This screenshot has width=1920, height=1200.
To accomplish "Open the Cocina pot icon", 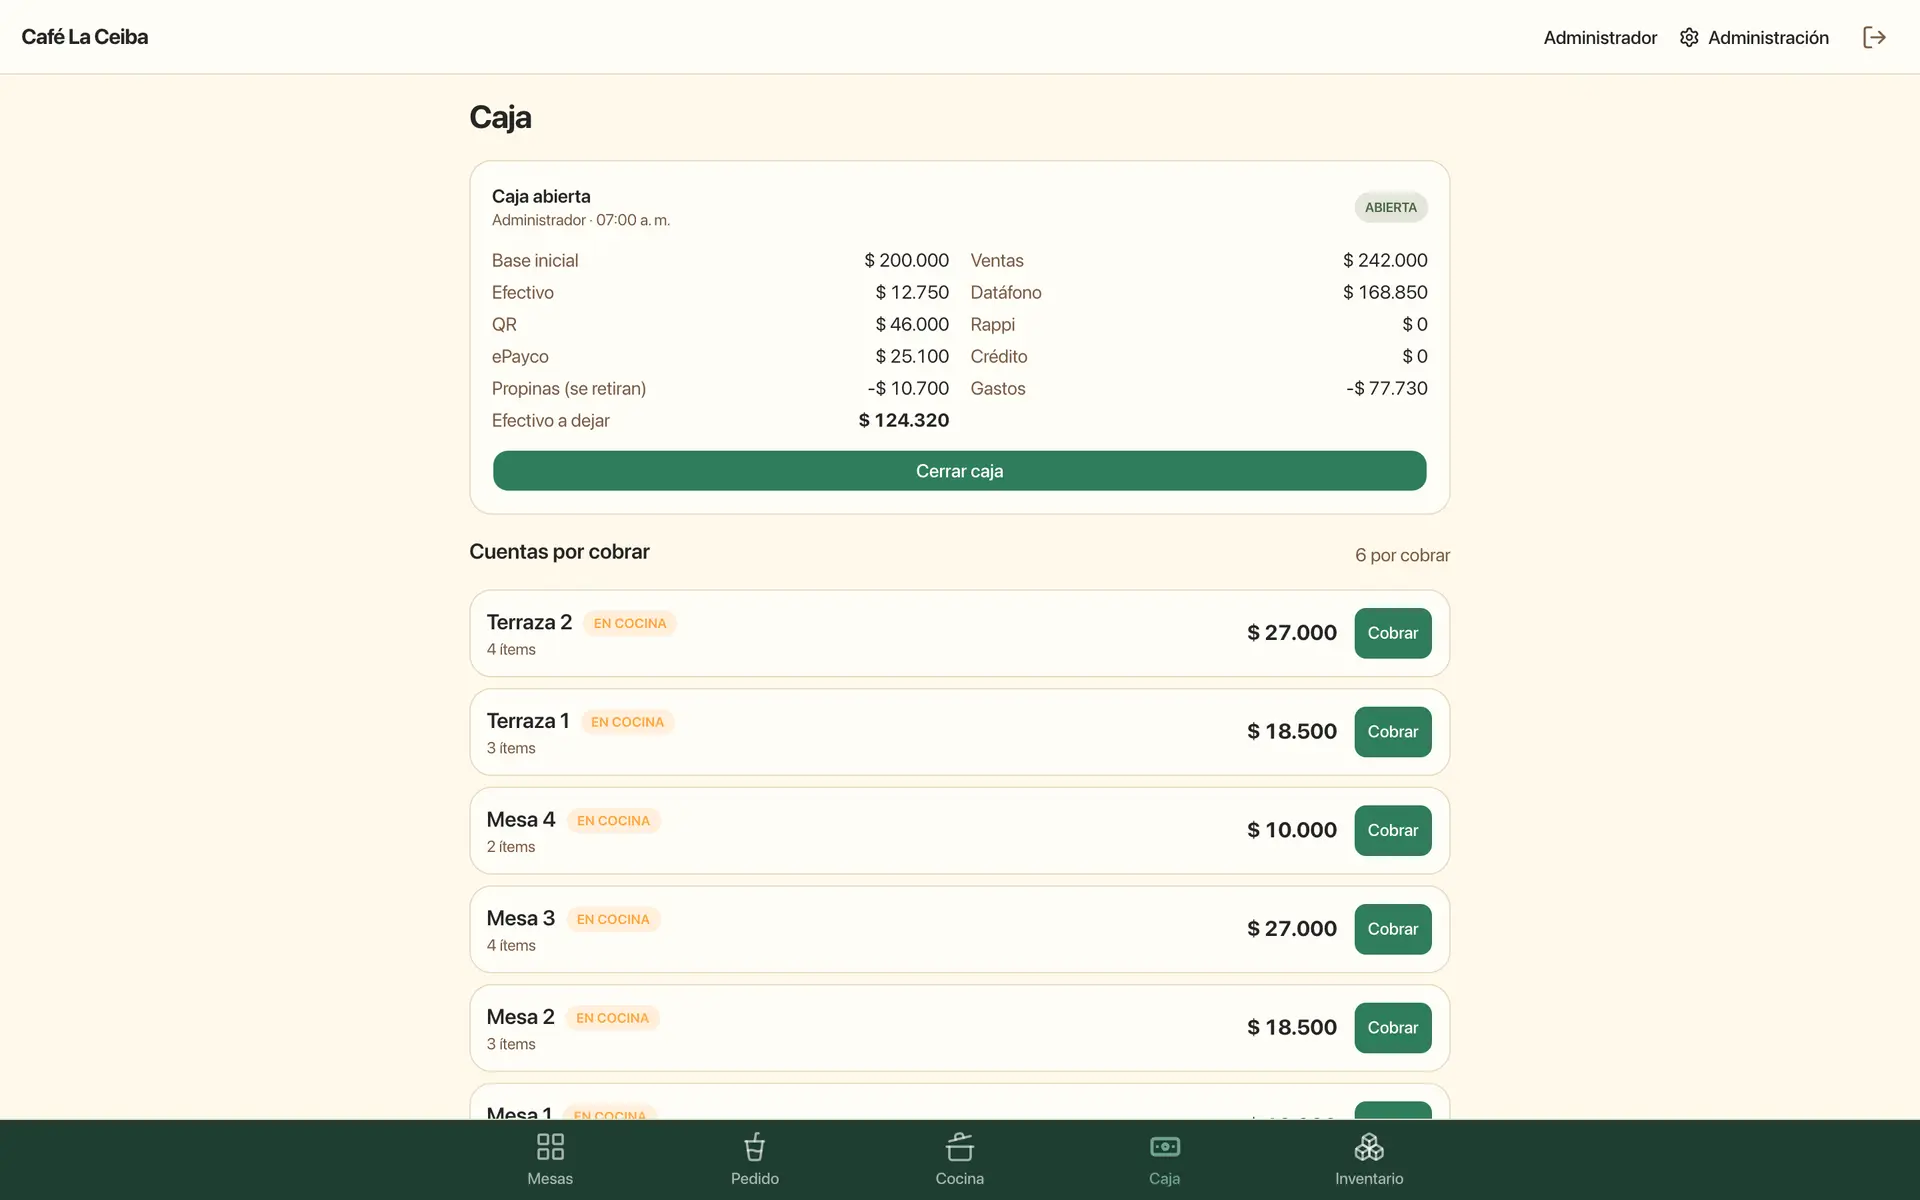I will (x=960, y=1146).
